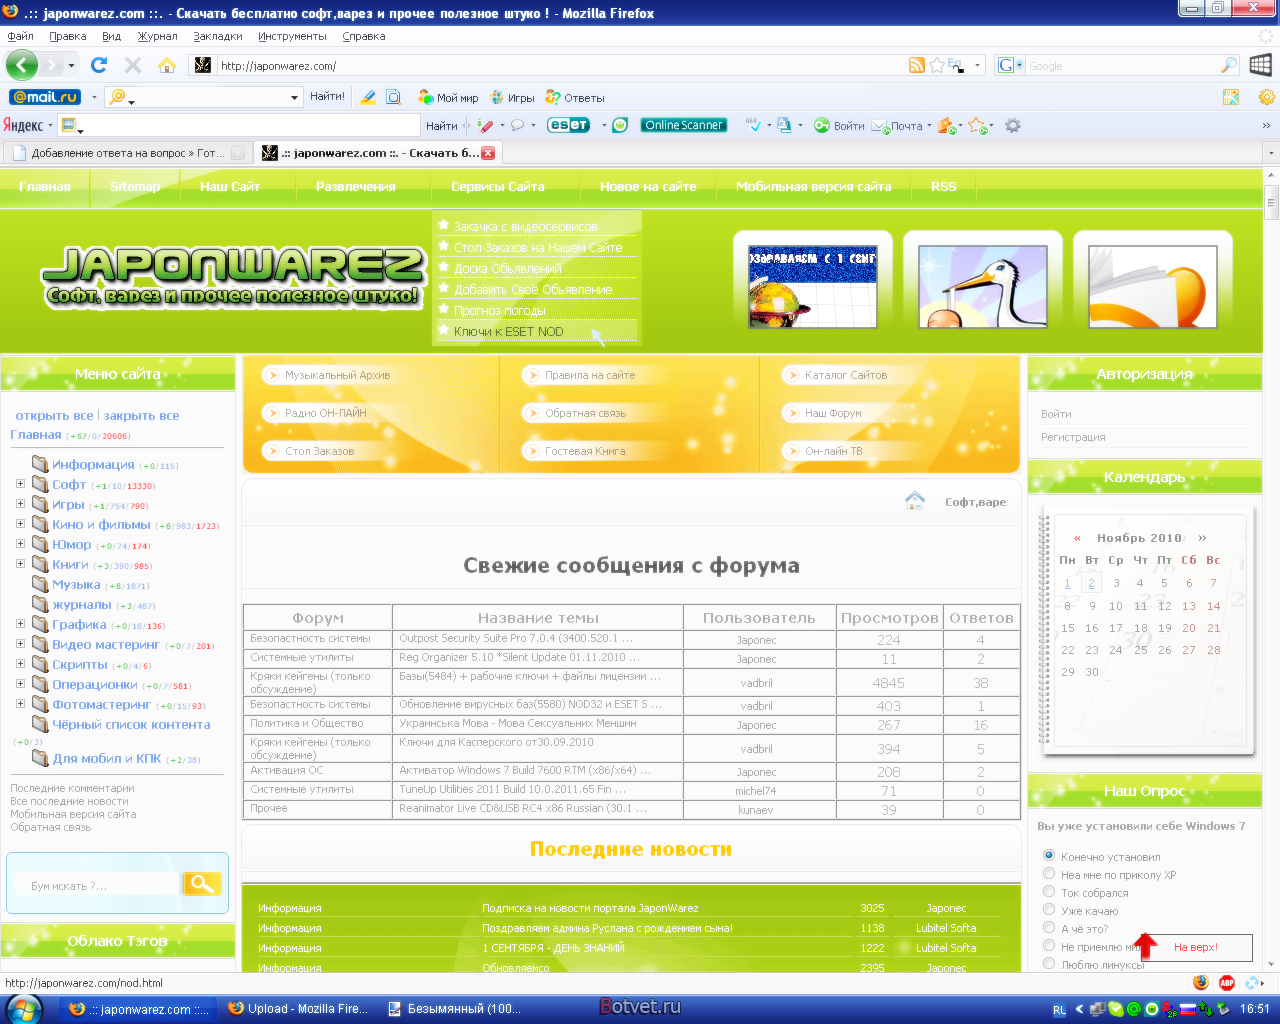Screen dimensions: 1280x1024
Task: Click the RL language indicator in system tray
Action: [x=1059, y=1009]
